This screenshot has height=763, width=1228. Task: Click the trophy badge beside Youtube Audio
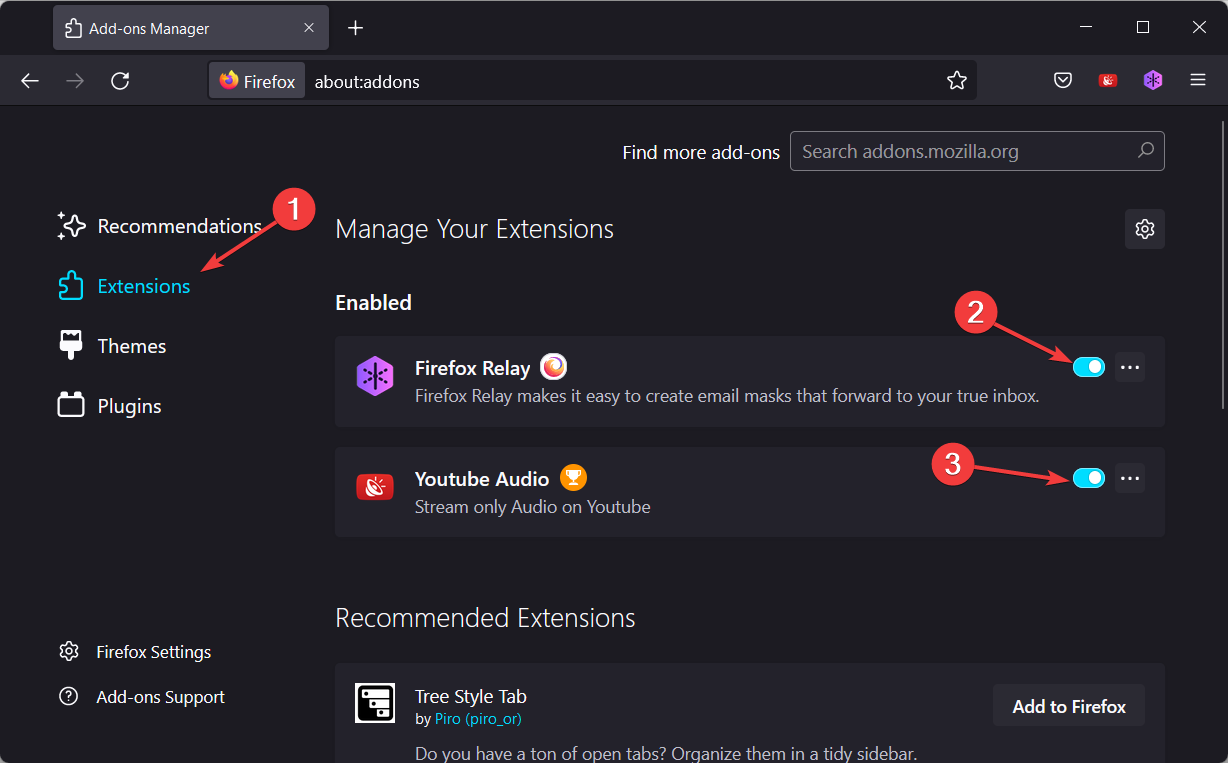[x=572, y=478]
